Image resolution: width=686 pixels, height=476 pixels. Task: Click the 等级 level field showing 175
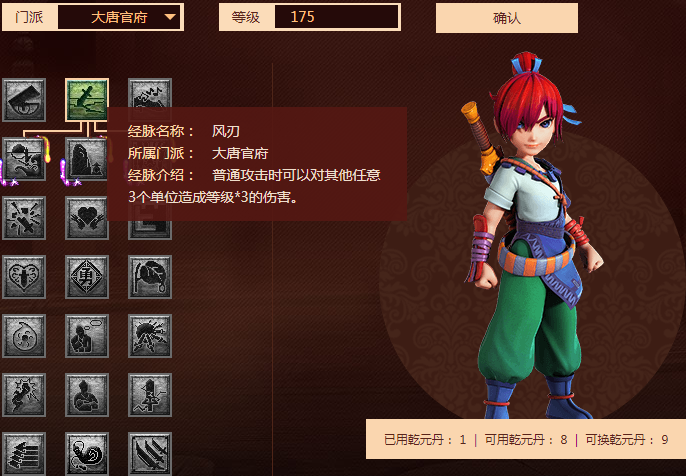coord(336,17)
